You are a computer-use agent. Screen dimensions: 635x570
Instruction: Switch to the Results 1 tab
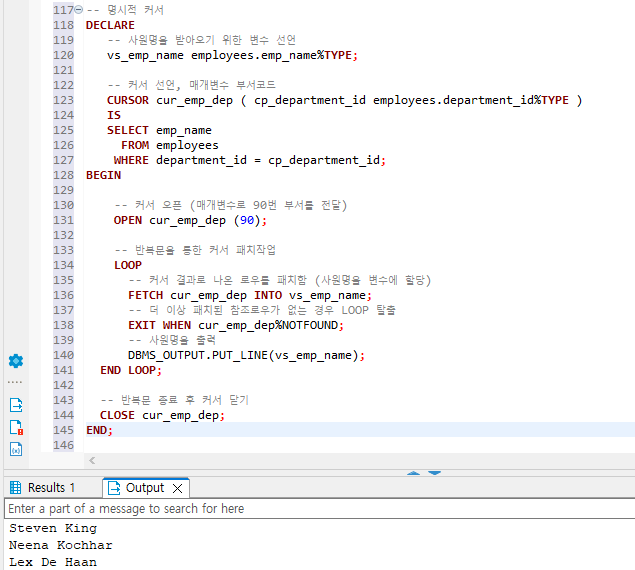tap(43, 487)
